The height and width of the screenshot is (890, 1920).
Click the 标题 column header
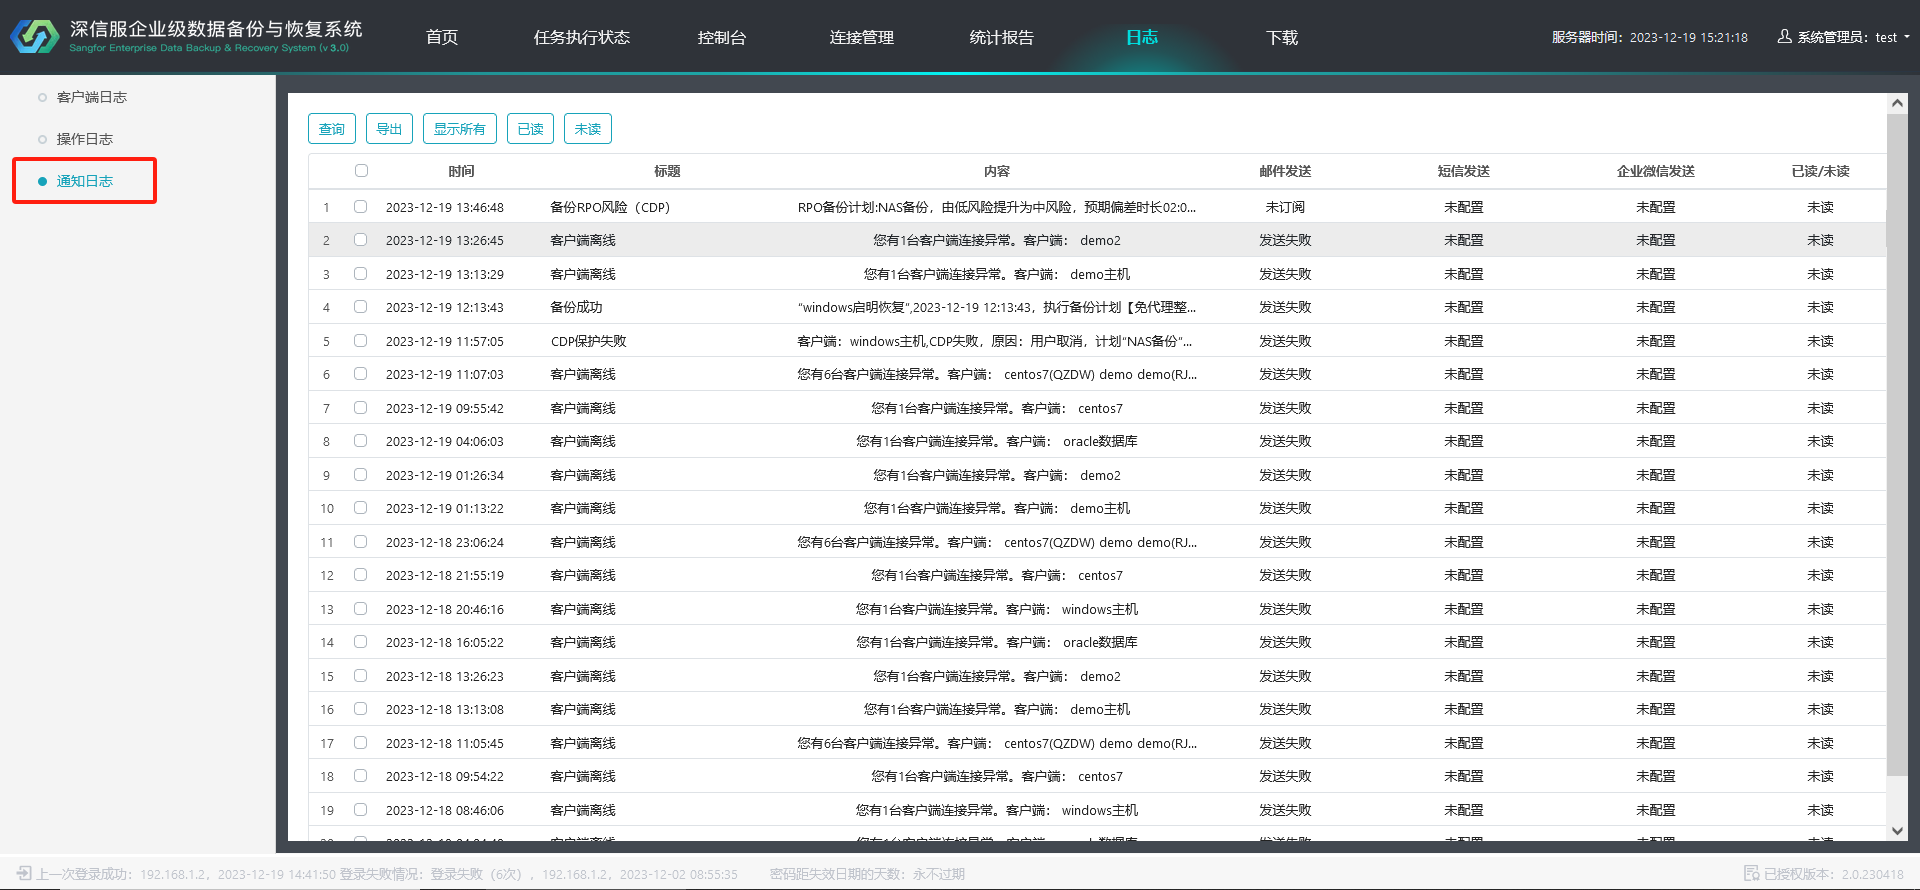click(x=668, y=171)
